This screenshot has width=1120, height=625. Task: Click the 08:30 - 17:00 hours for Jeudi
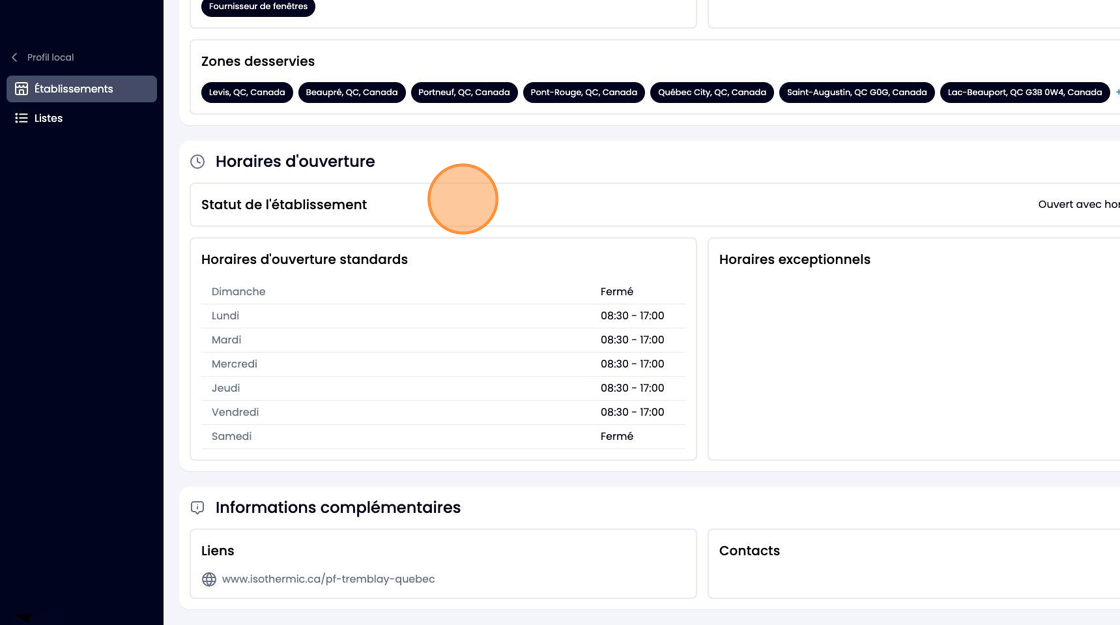coord(632,388)
